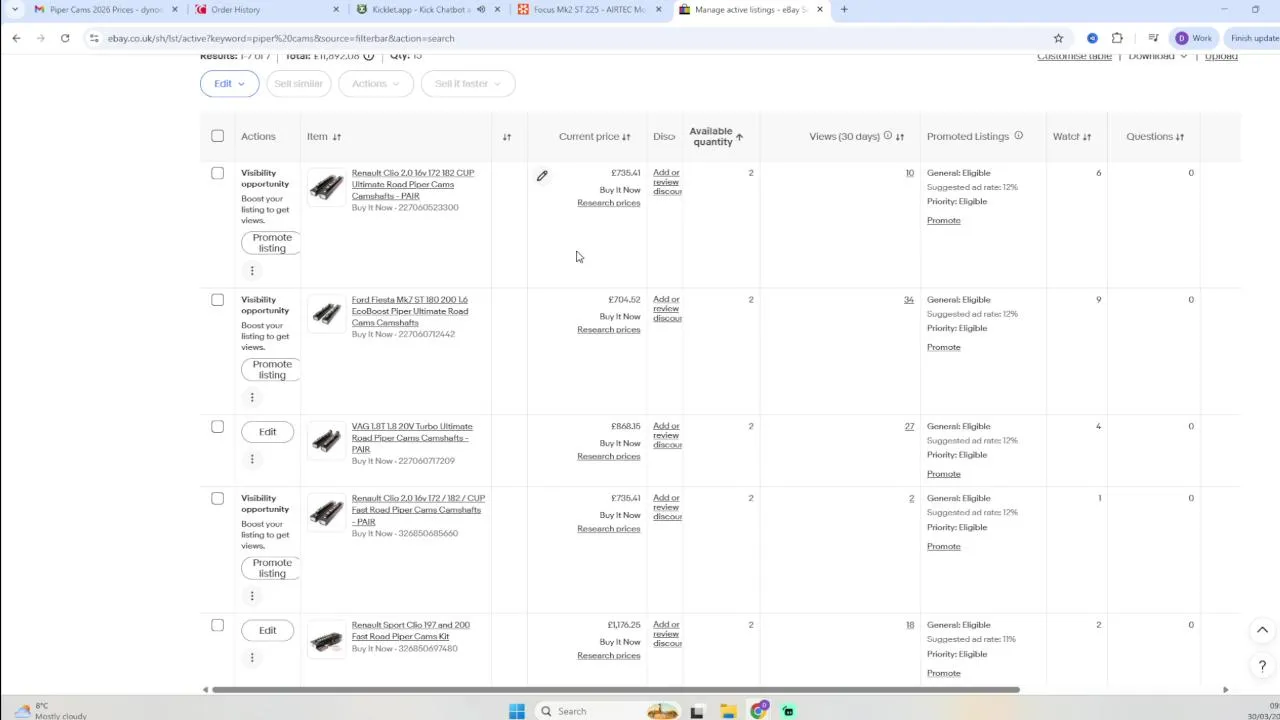Close the Order History tab
This screenshot has height=720, width=1280.
[x=336, y=9]
